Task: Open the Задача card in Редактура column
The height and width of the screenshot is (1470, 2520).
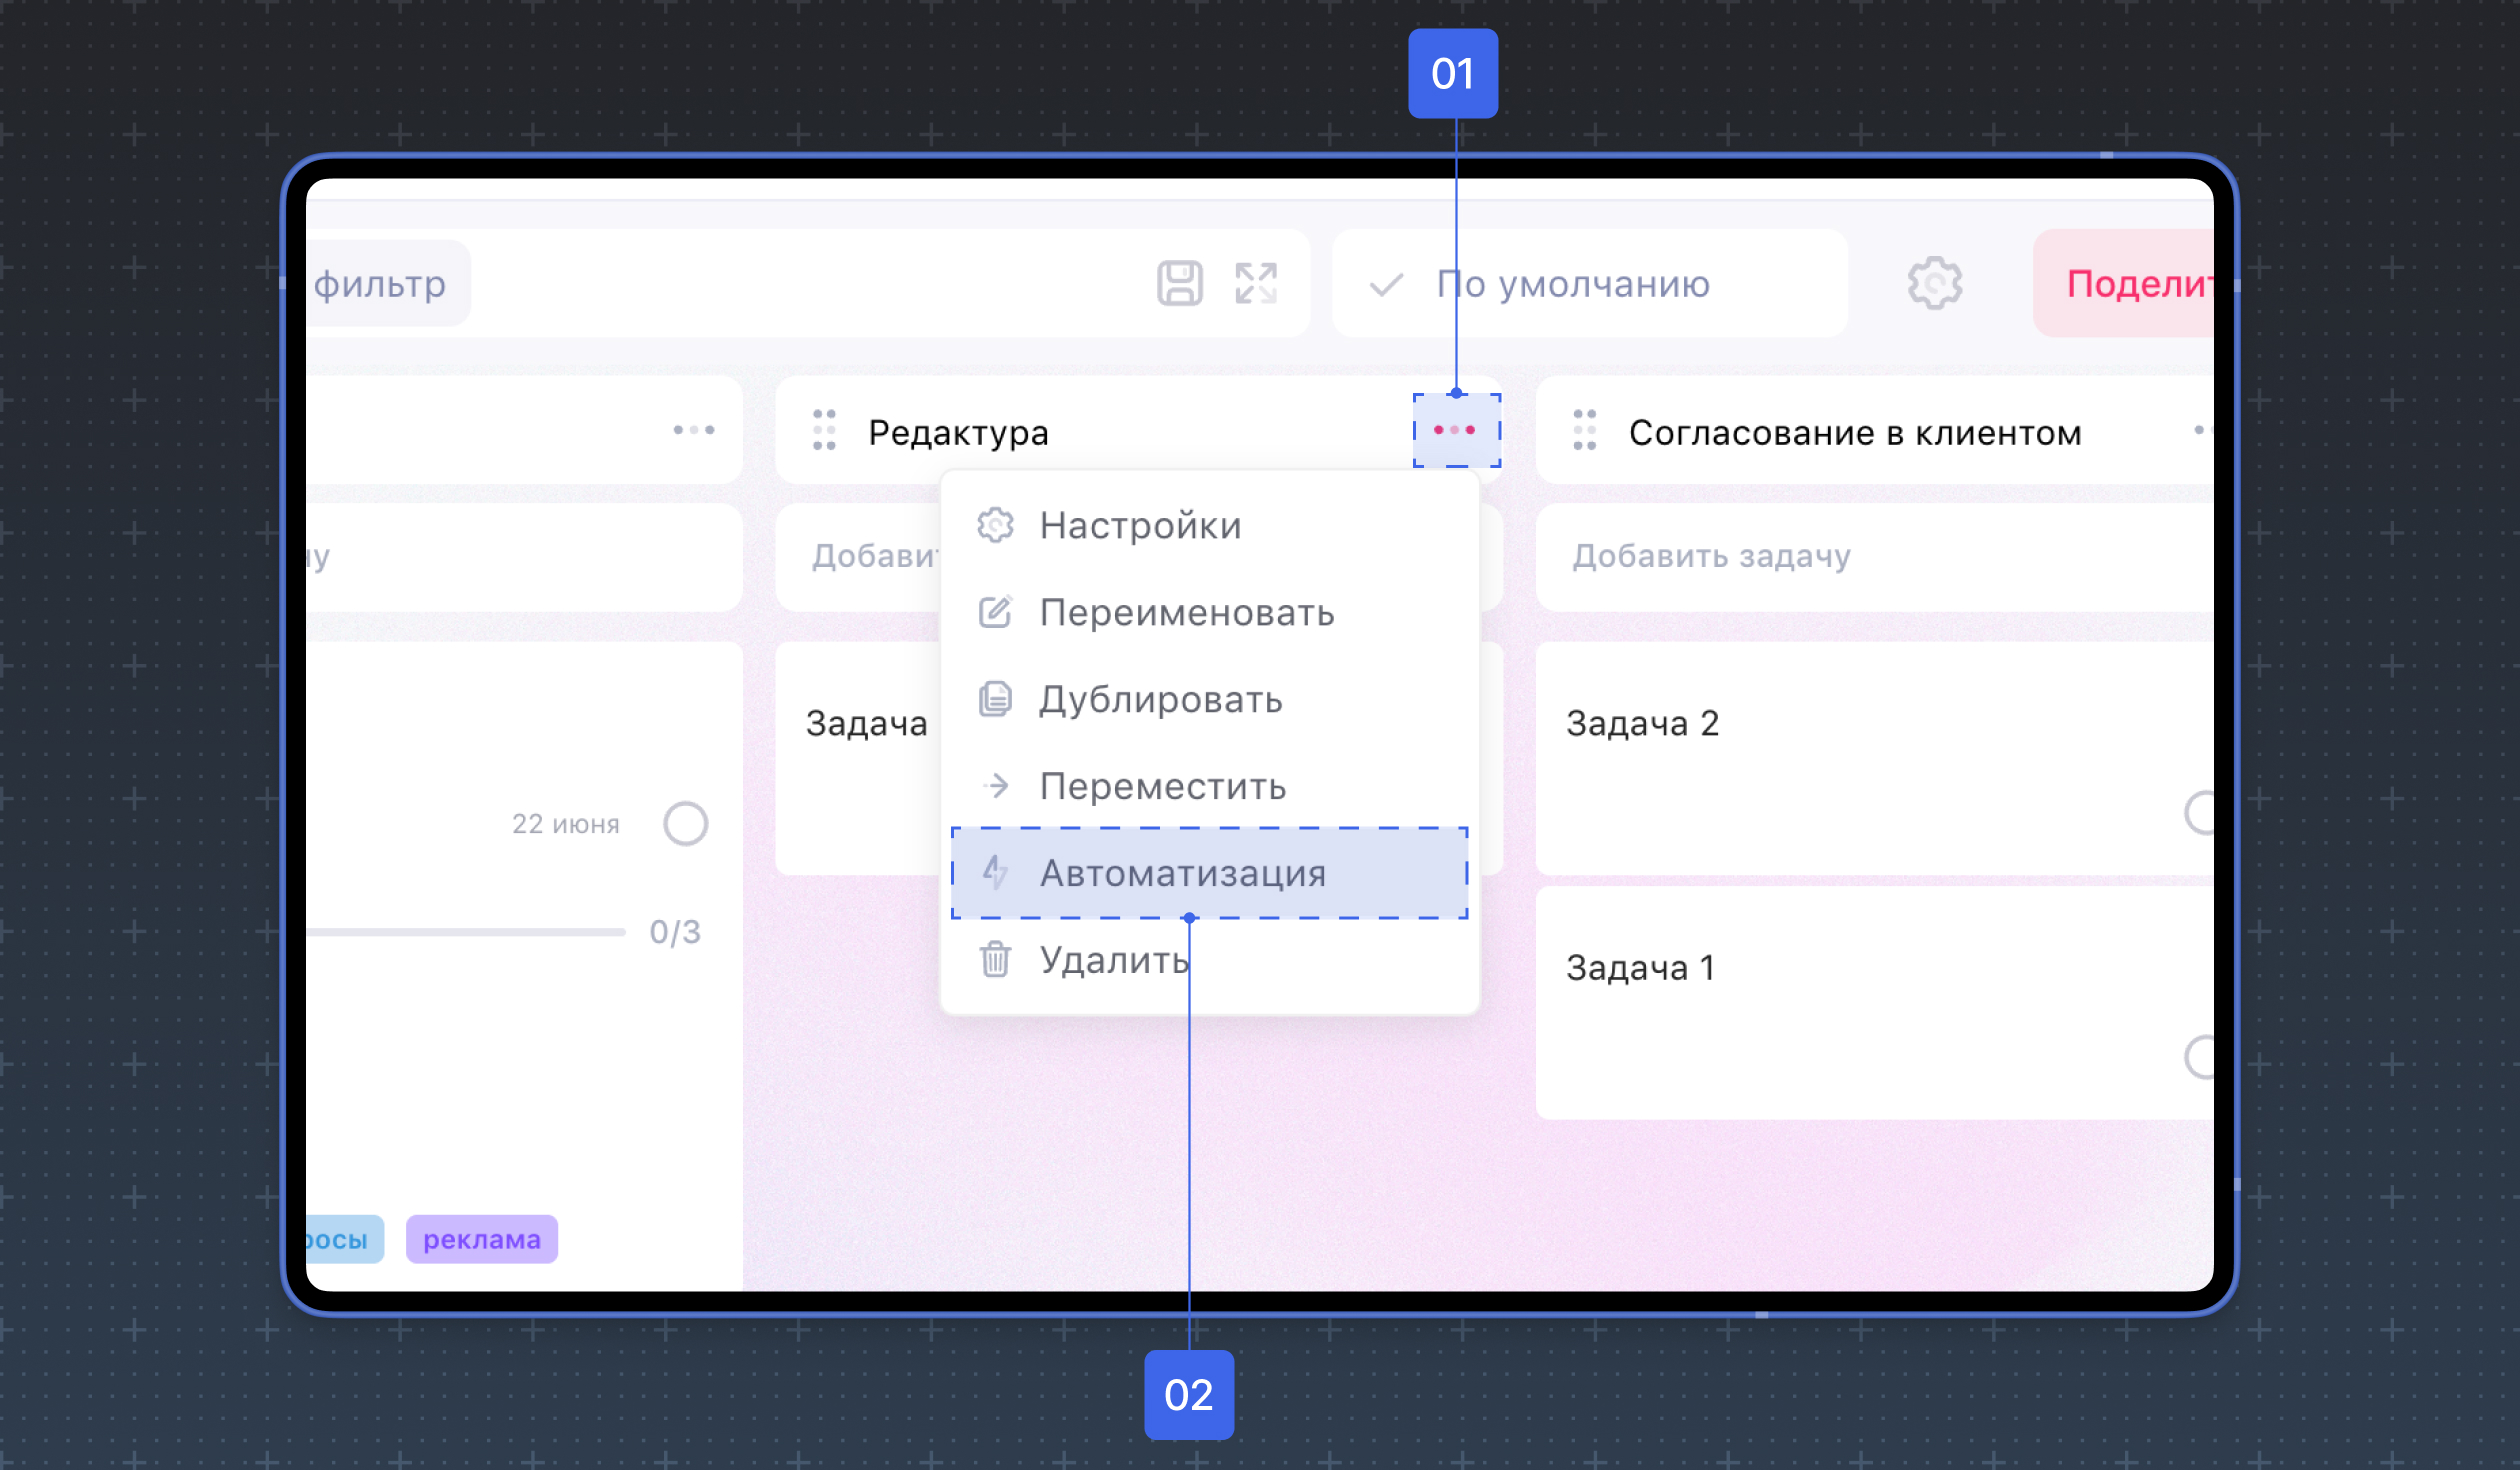Action: 858,757
